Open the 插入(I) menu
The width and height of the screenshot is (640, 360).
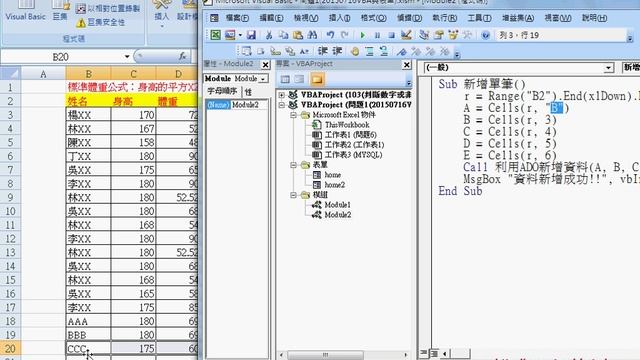tap(340, 18)
